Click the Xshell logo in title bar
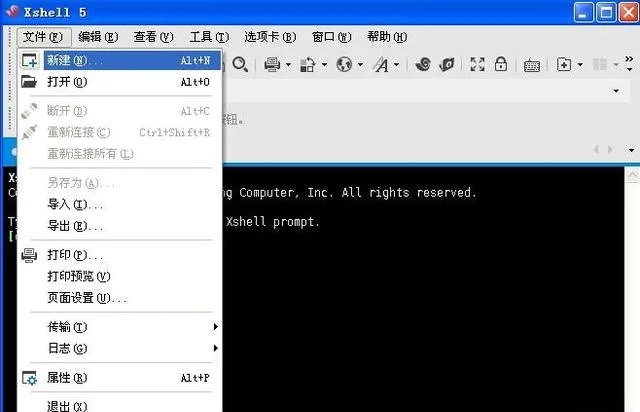The image size is (640, 412). click(x=12, y=11)
